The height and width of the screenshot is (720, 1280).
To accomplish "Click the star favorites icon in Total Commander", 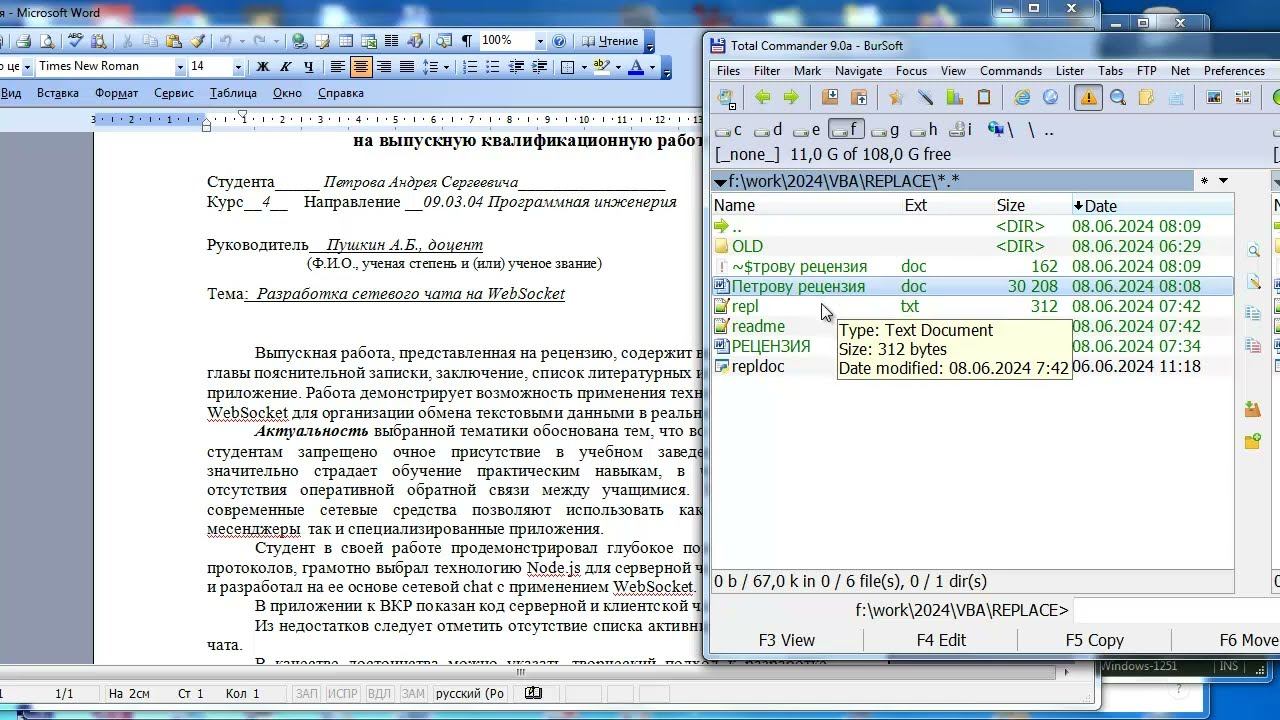I will tap(896, 97).
